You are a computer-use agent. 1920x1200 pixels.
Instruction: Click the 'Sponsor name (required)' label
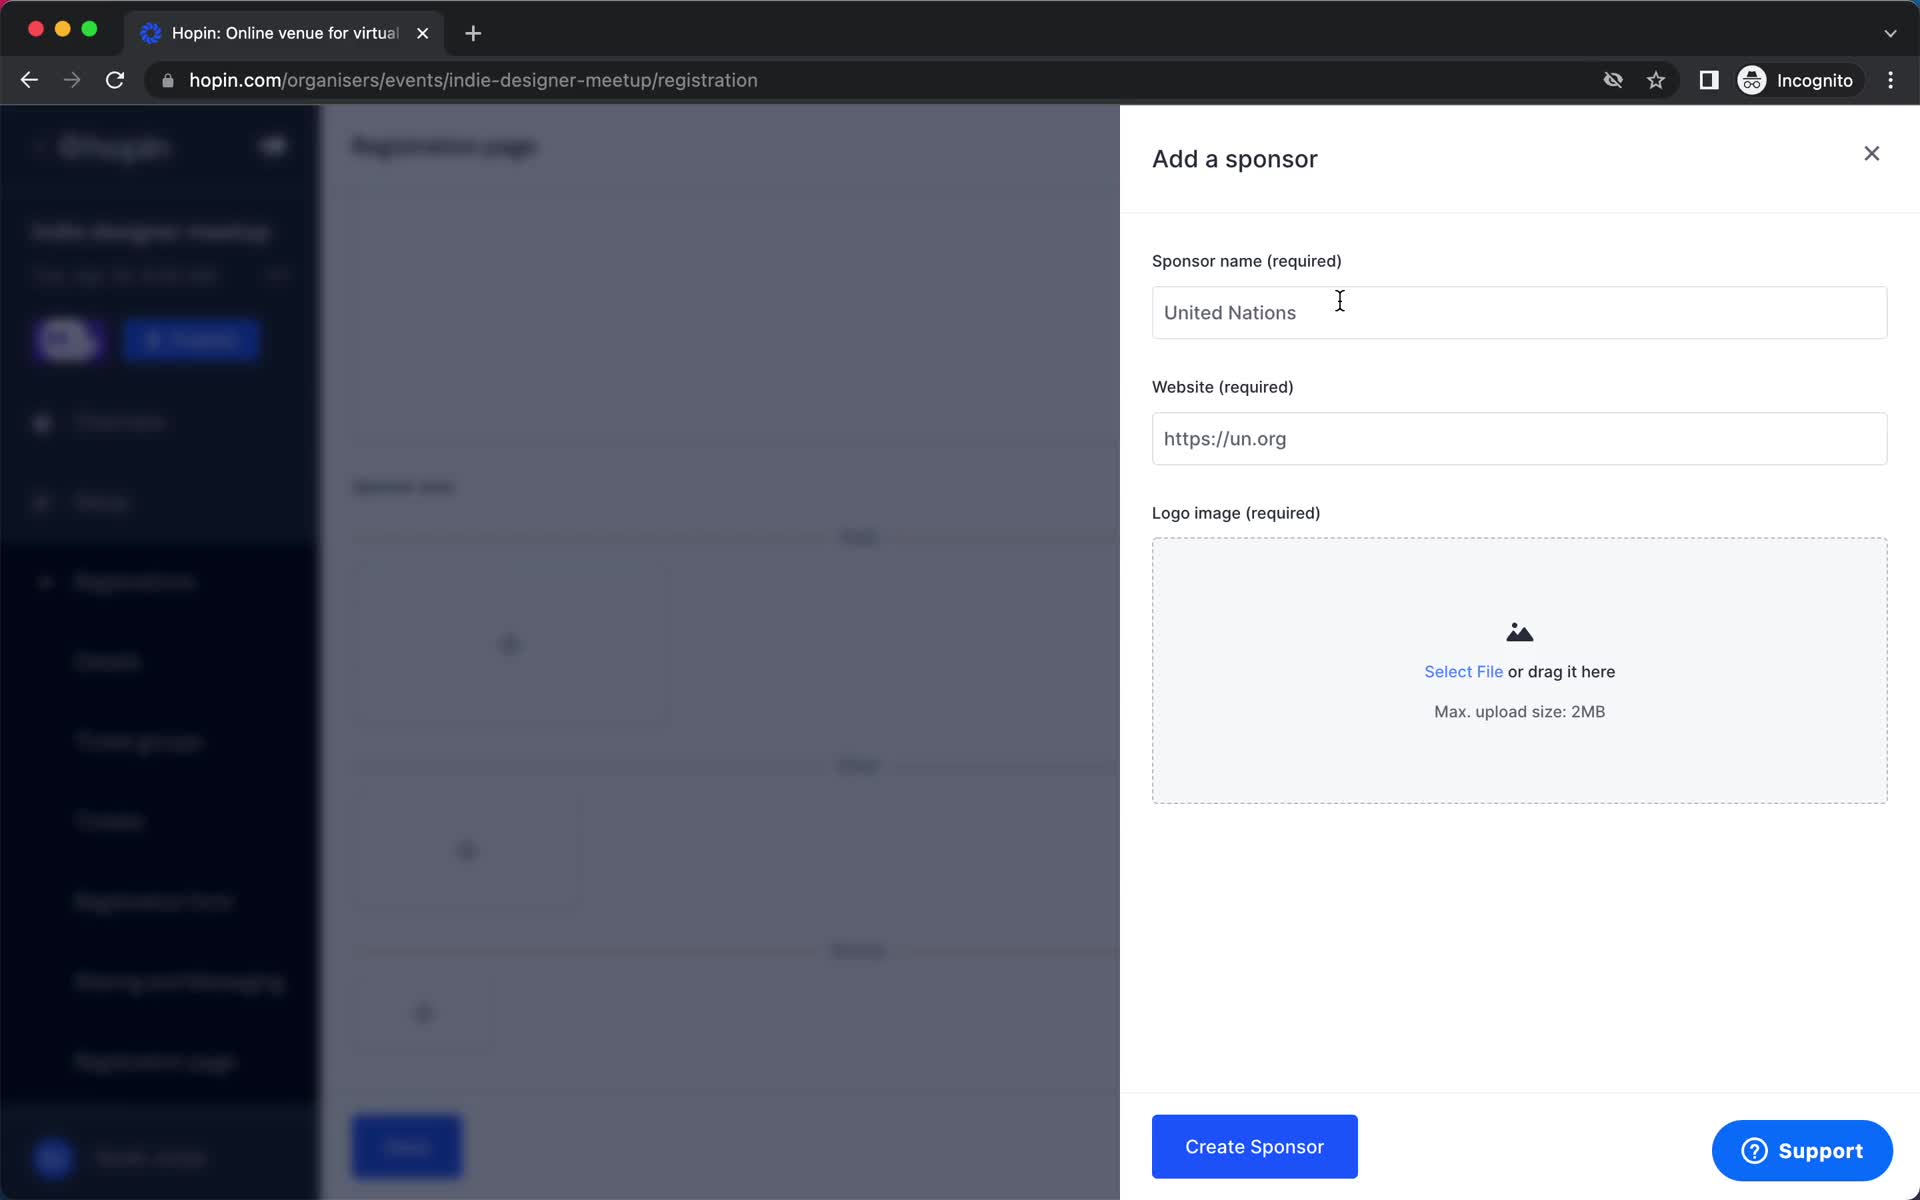pyautogui.click(x=1247, y=261)
